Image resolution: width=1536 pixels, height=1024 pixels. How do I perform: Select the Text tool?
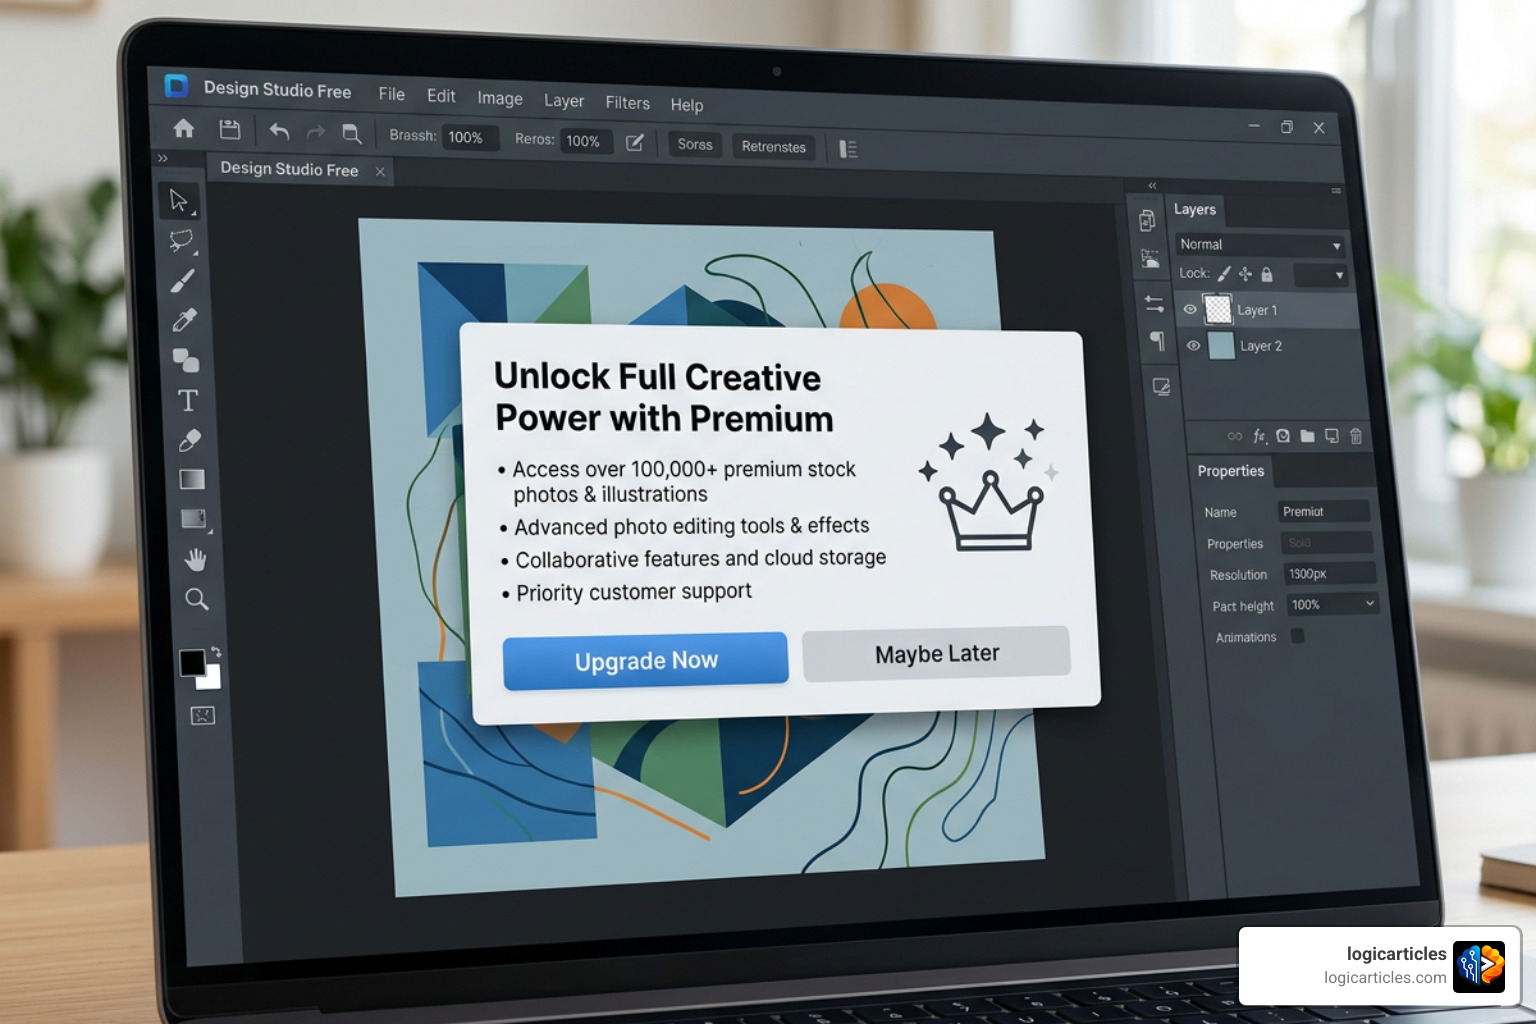(188, 400)
